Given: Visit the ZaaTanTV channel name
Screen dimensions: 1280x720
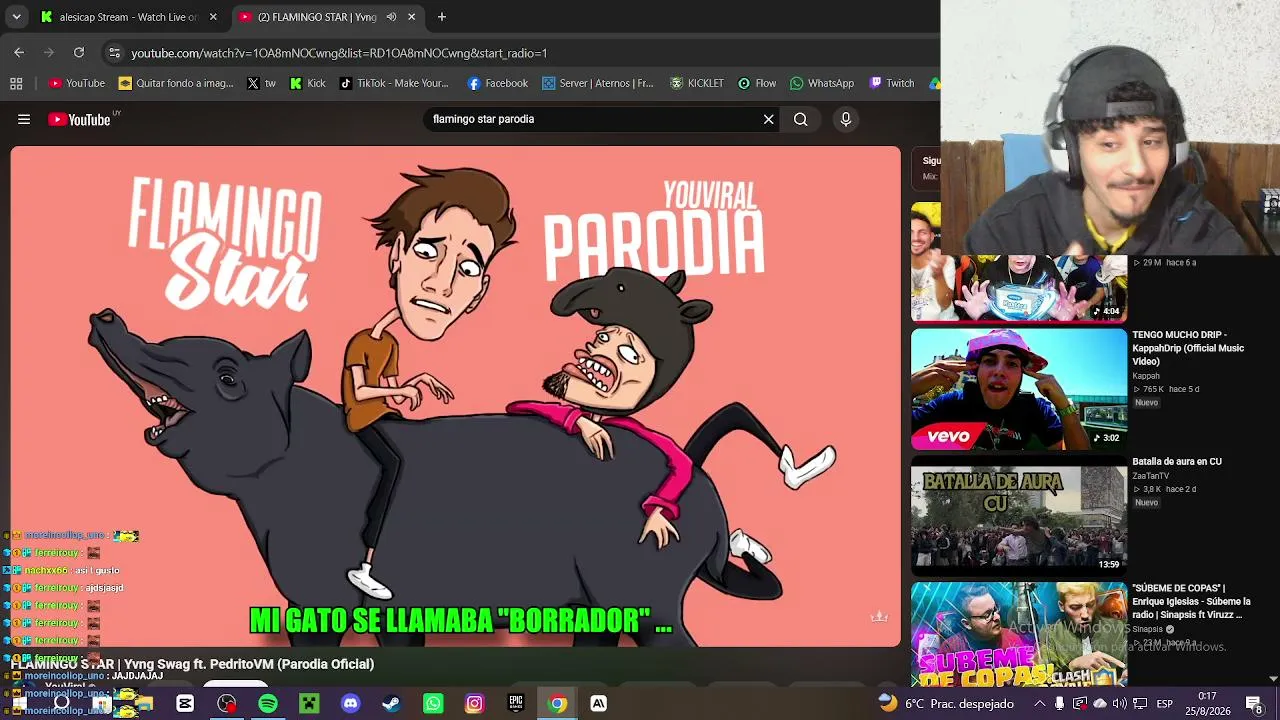Looking at the screenshot, I should pos(1151,476).
